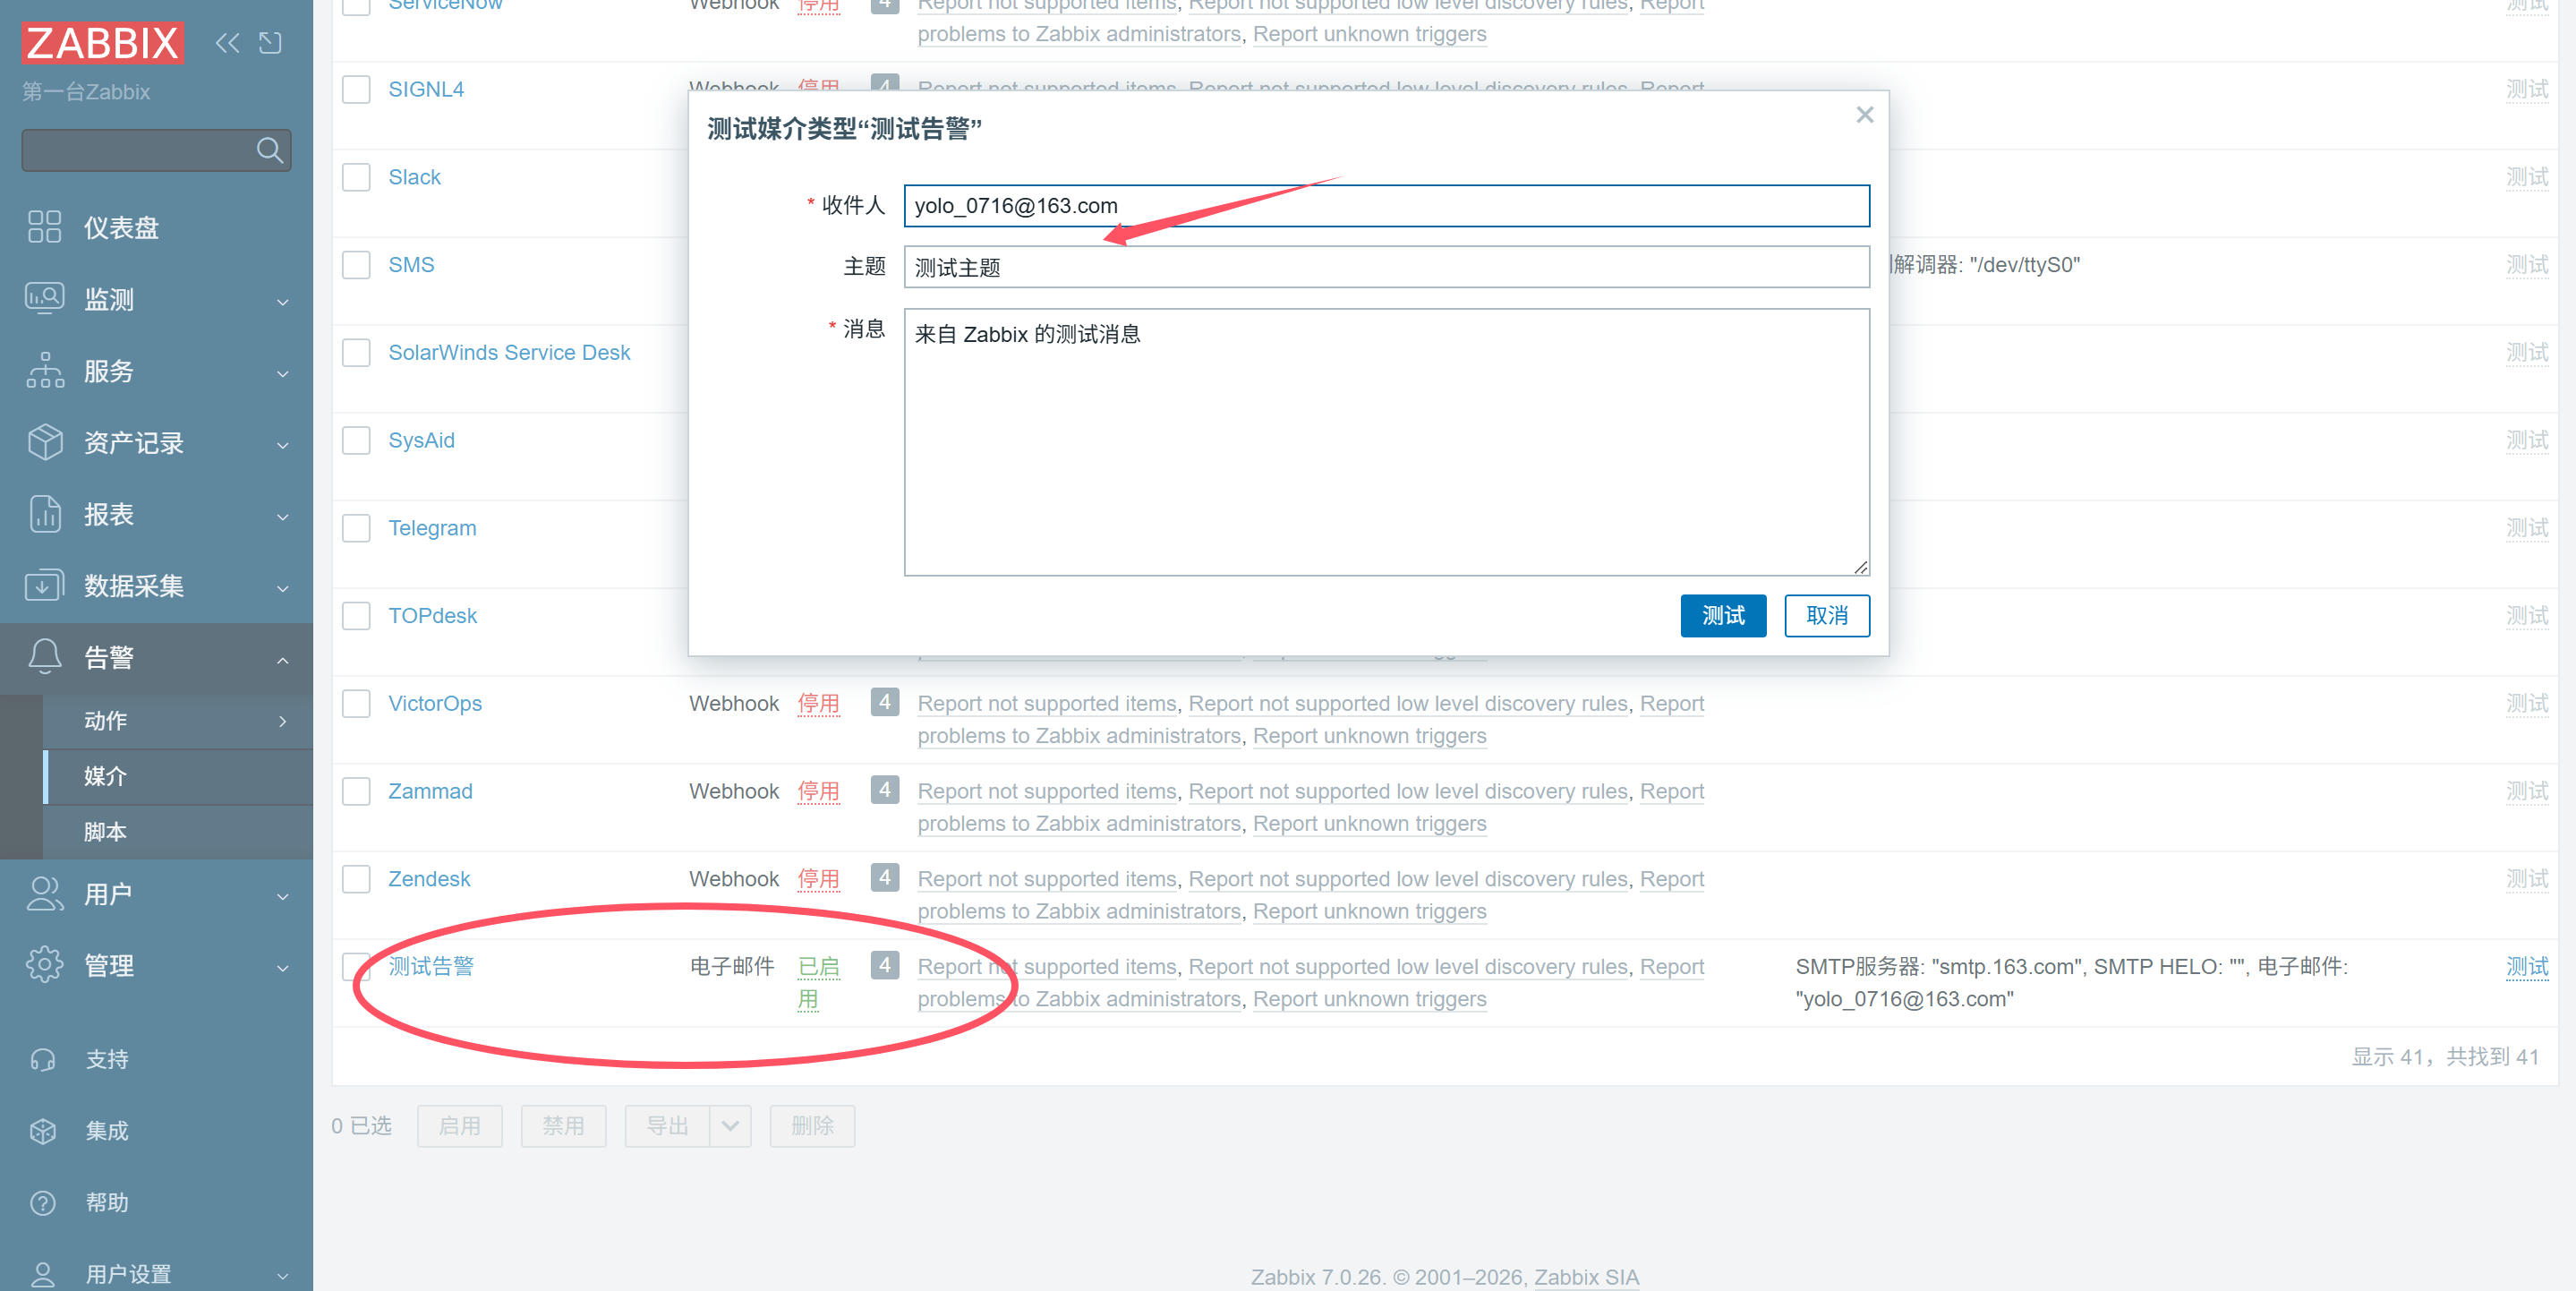Open the 媒介 media types menu item

pyautogui.click(x=178, y=777)
